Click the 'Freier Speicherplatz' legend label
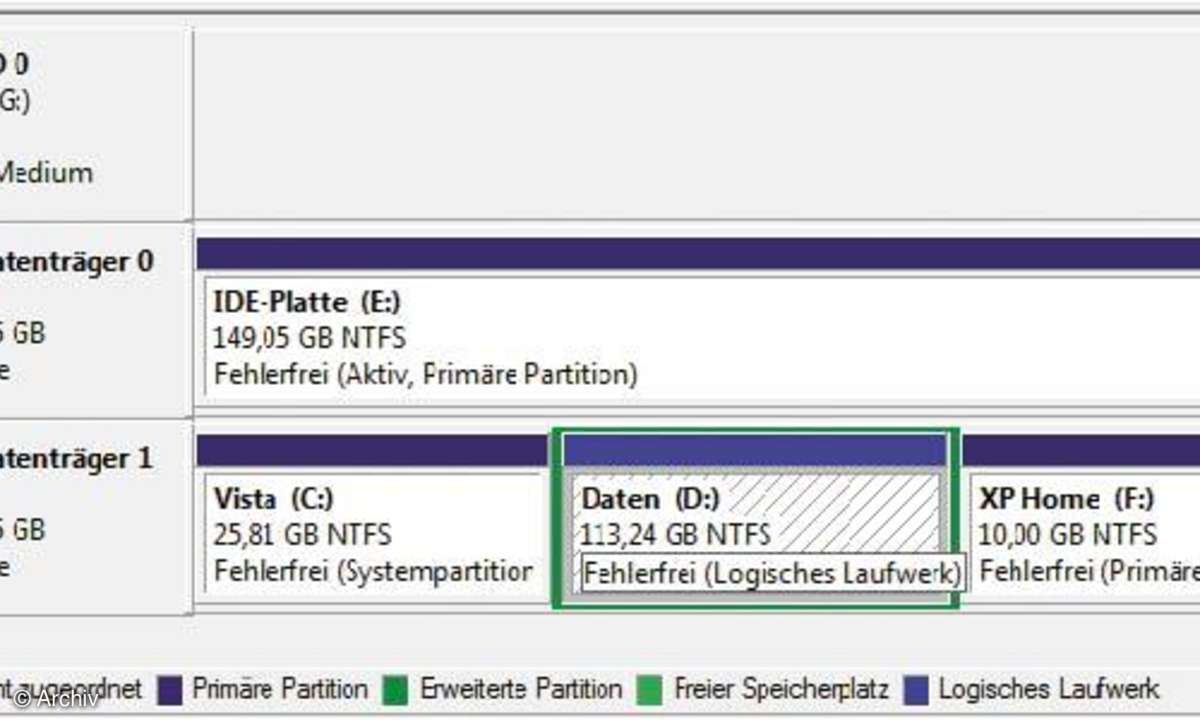Viewport: 1200px width, 720px height. coord(783,690)
